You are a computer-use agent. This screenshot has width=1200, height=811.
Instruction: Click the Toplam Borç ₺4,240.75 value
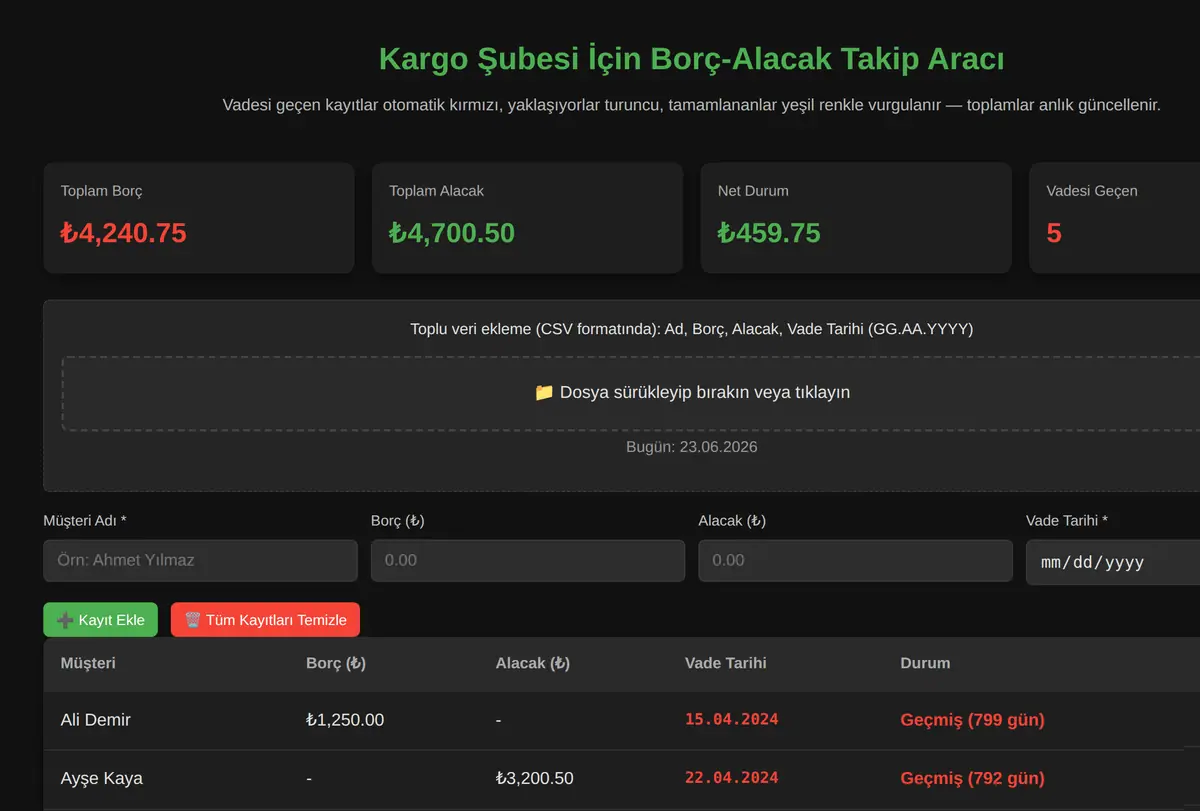coord(123,233)
